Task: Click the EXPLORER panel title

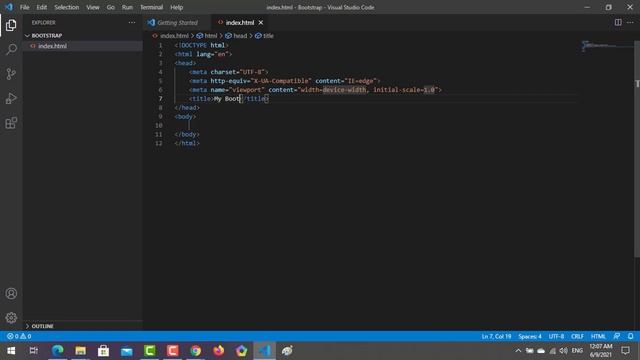Action: coord(44,22)
